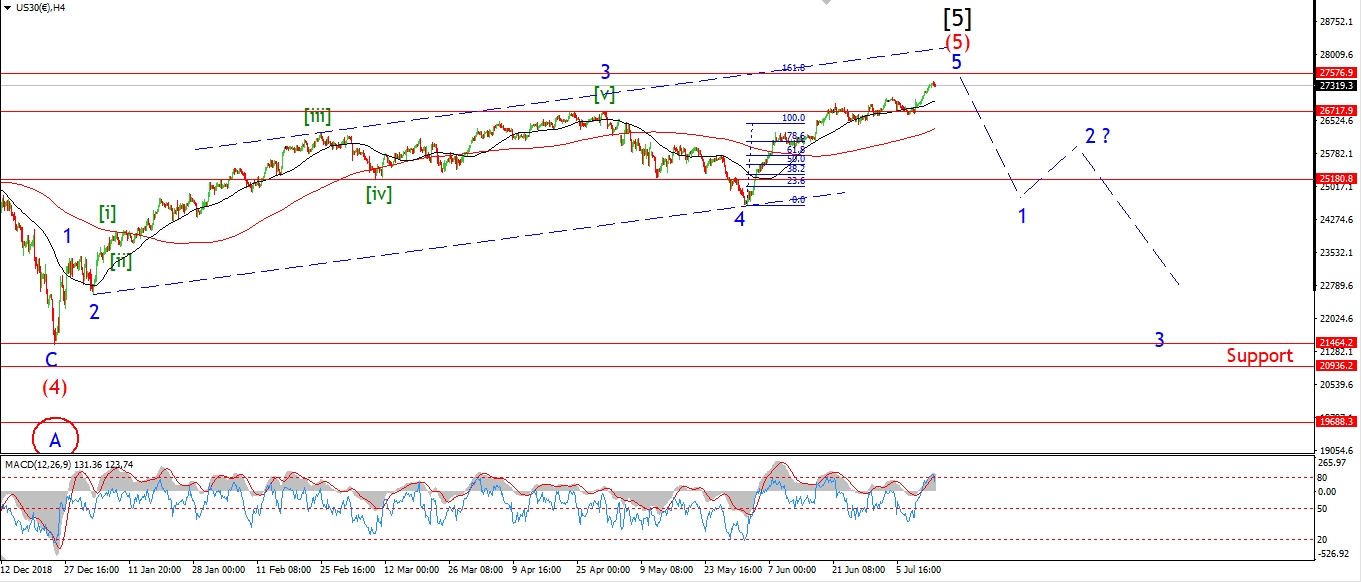The image size is (1362, 582).
Task: Select the blue '2 ?' projection label
Action: coord(1097,137)
